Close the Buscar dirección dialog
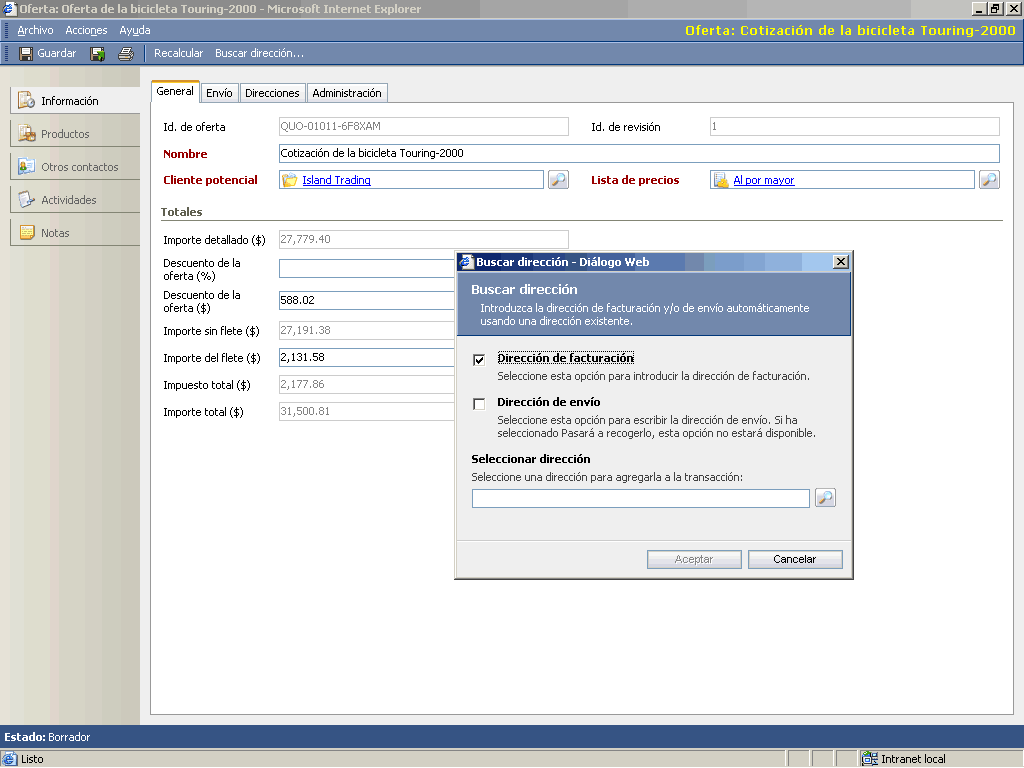 tap(840, 262)
